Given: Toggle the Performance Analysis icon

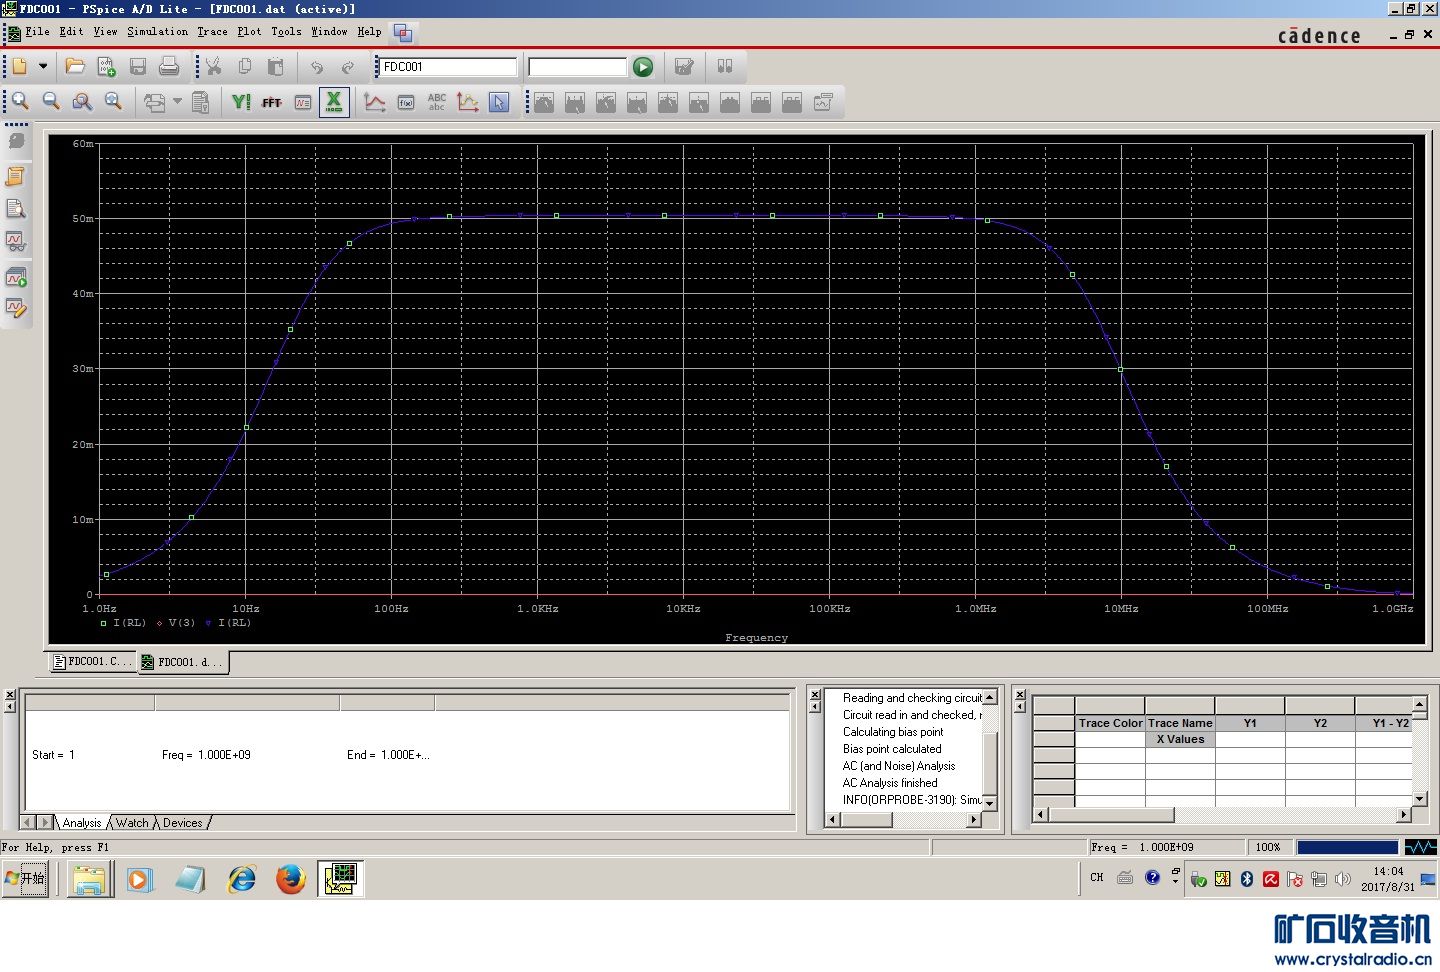Looking at the screenshot, I should click(303, 101).
